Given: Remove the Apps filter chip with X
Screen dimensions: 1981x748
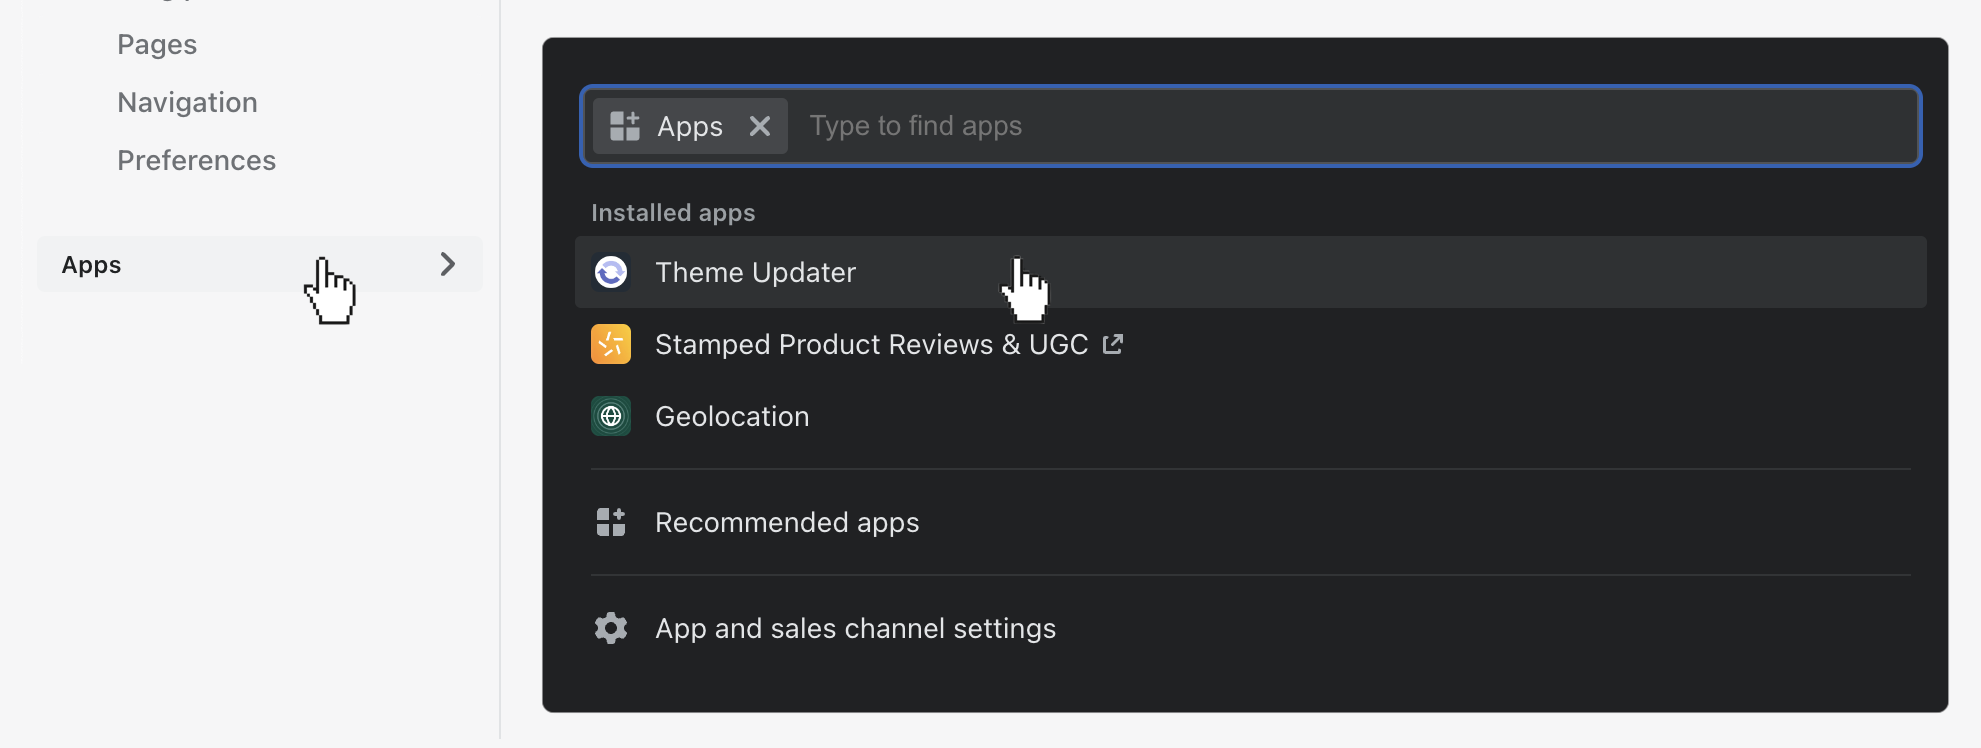Looking at the screenshot, I should pyautogui.click(x=760, y=126).
